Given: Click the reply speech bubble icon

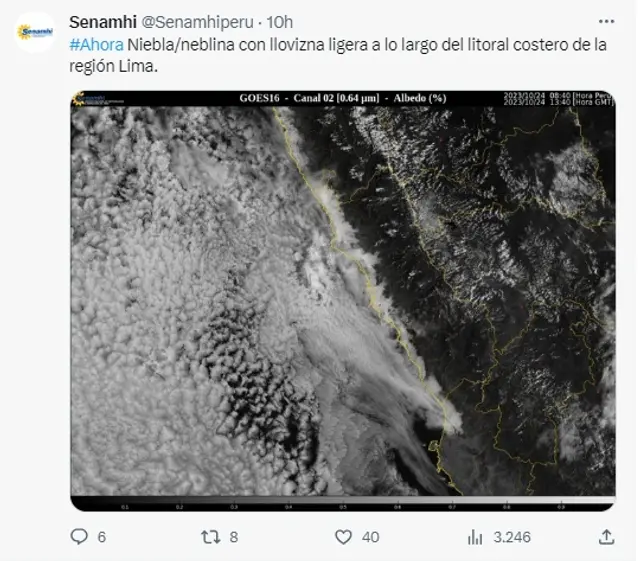Looking at the screenshot, I should [x=79, y=537].
